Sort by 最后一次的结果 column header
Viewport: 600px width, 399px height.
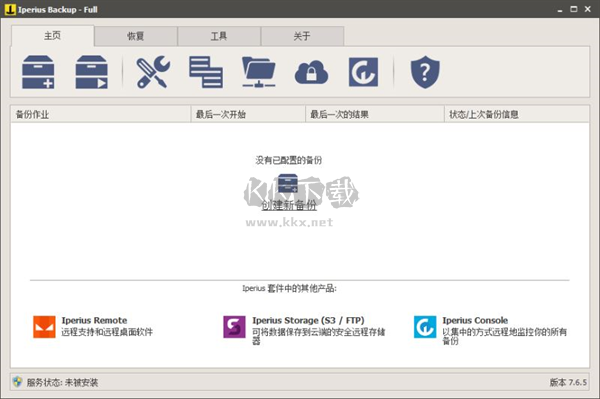(375, 114)
